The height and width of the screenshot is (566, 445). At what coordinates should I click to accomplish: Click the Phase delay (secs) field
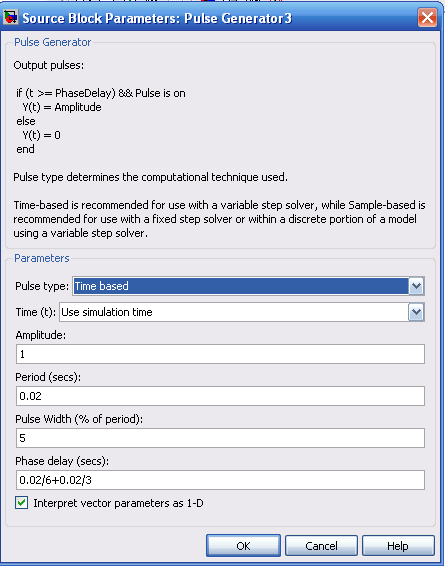coord(220,480)
